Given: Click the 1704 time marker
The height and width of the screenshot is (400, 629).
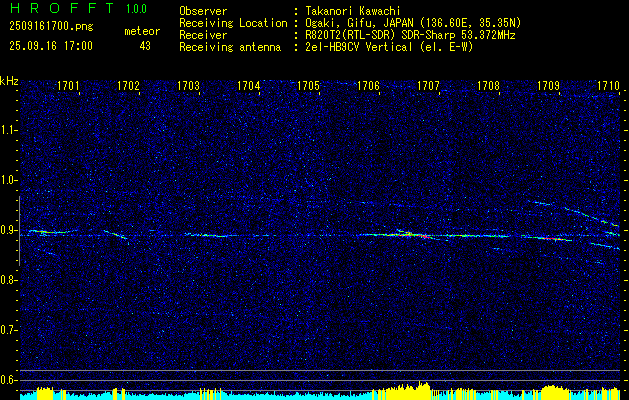Looking at the screenshot, I should (x=249, y=86).
